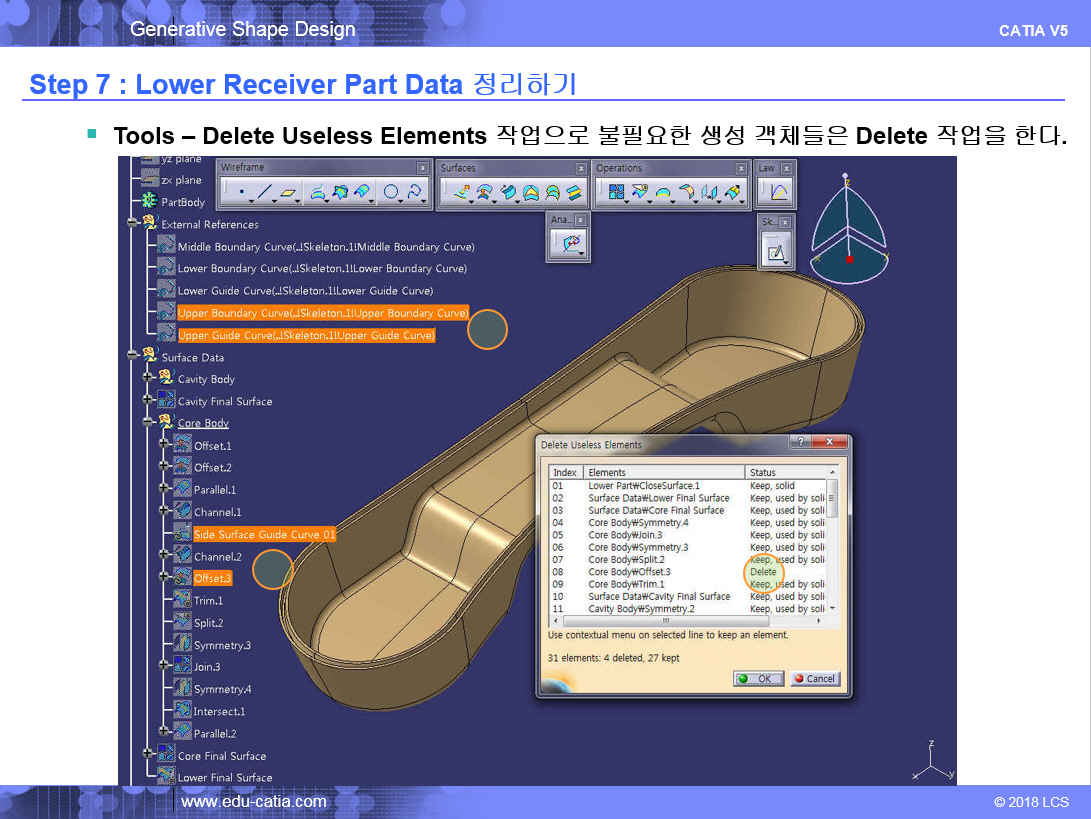Screen dimensions: 1091x819
Task: Close the Surfaces toolbar panel
Action: pos(580,168)
